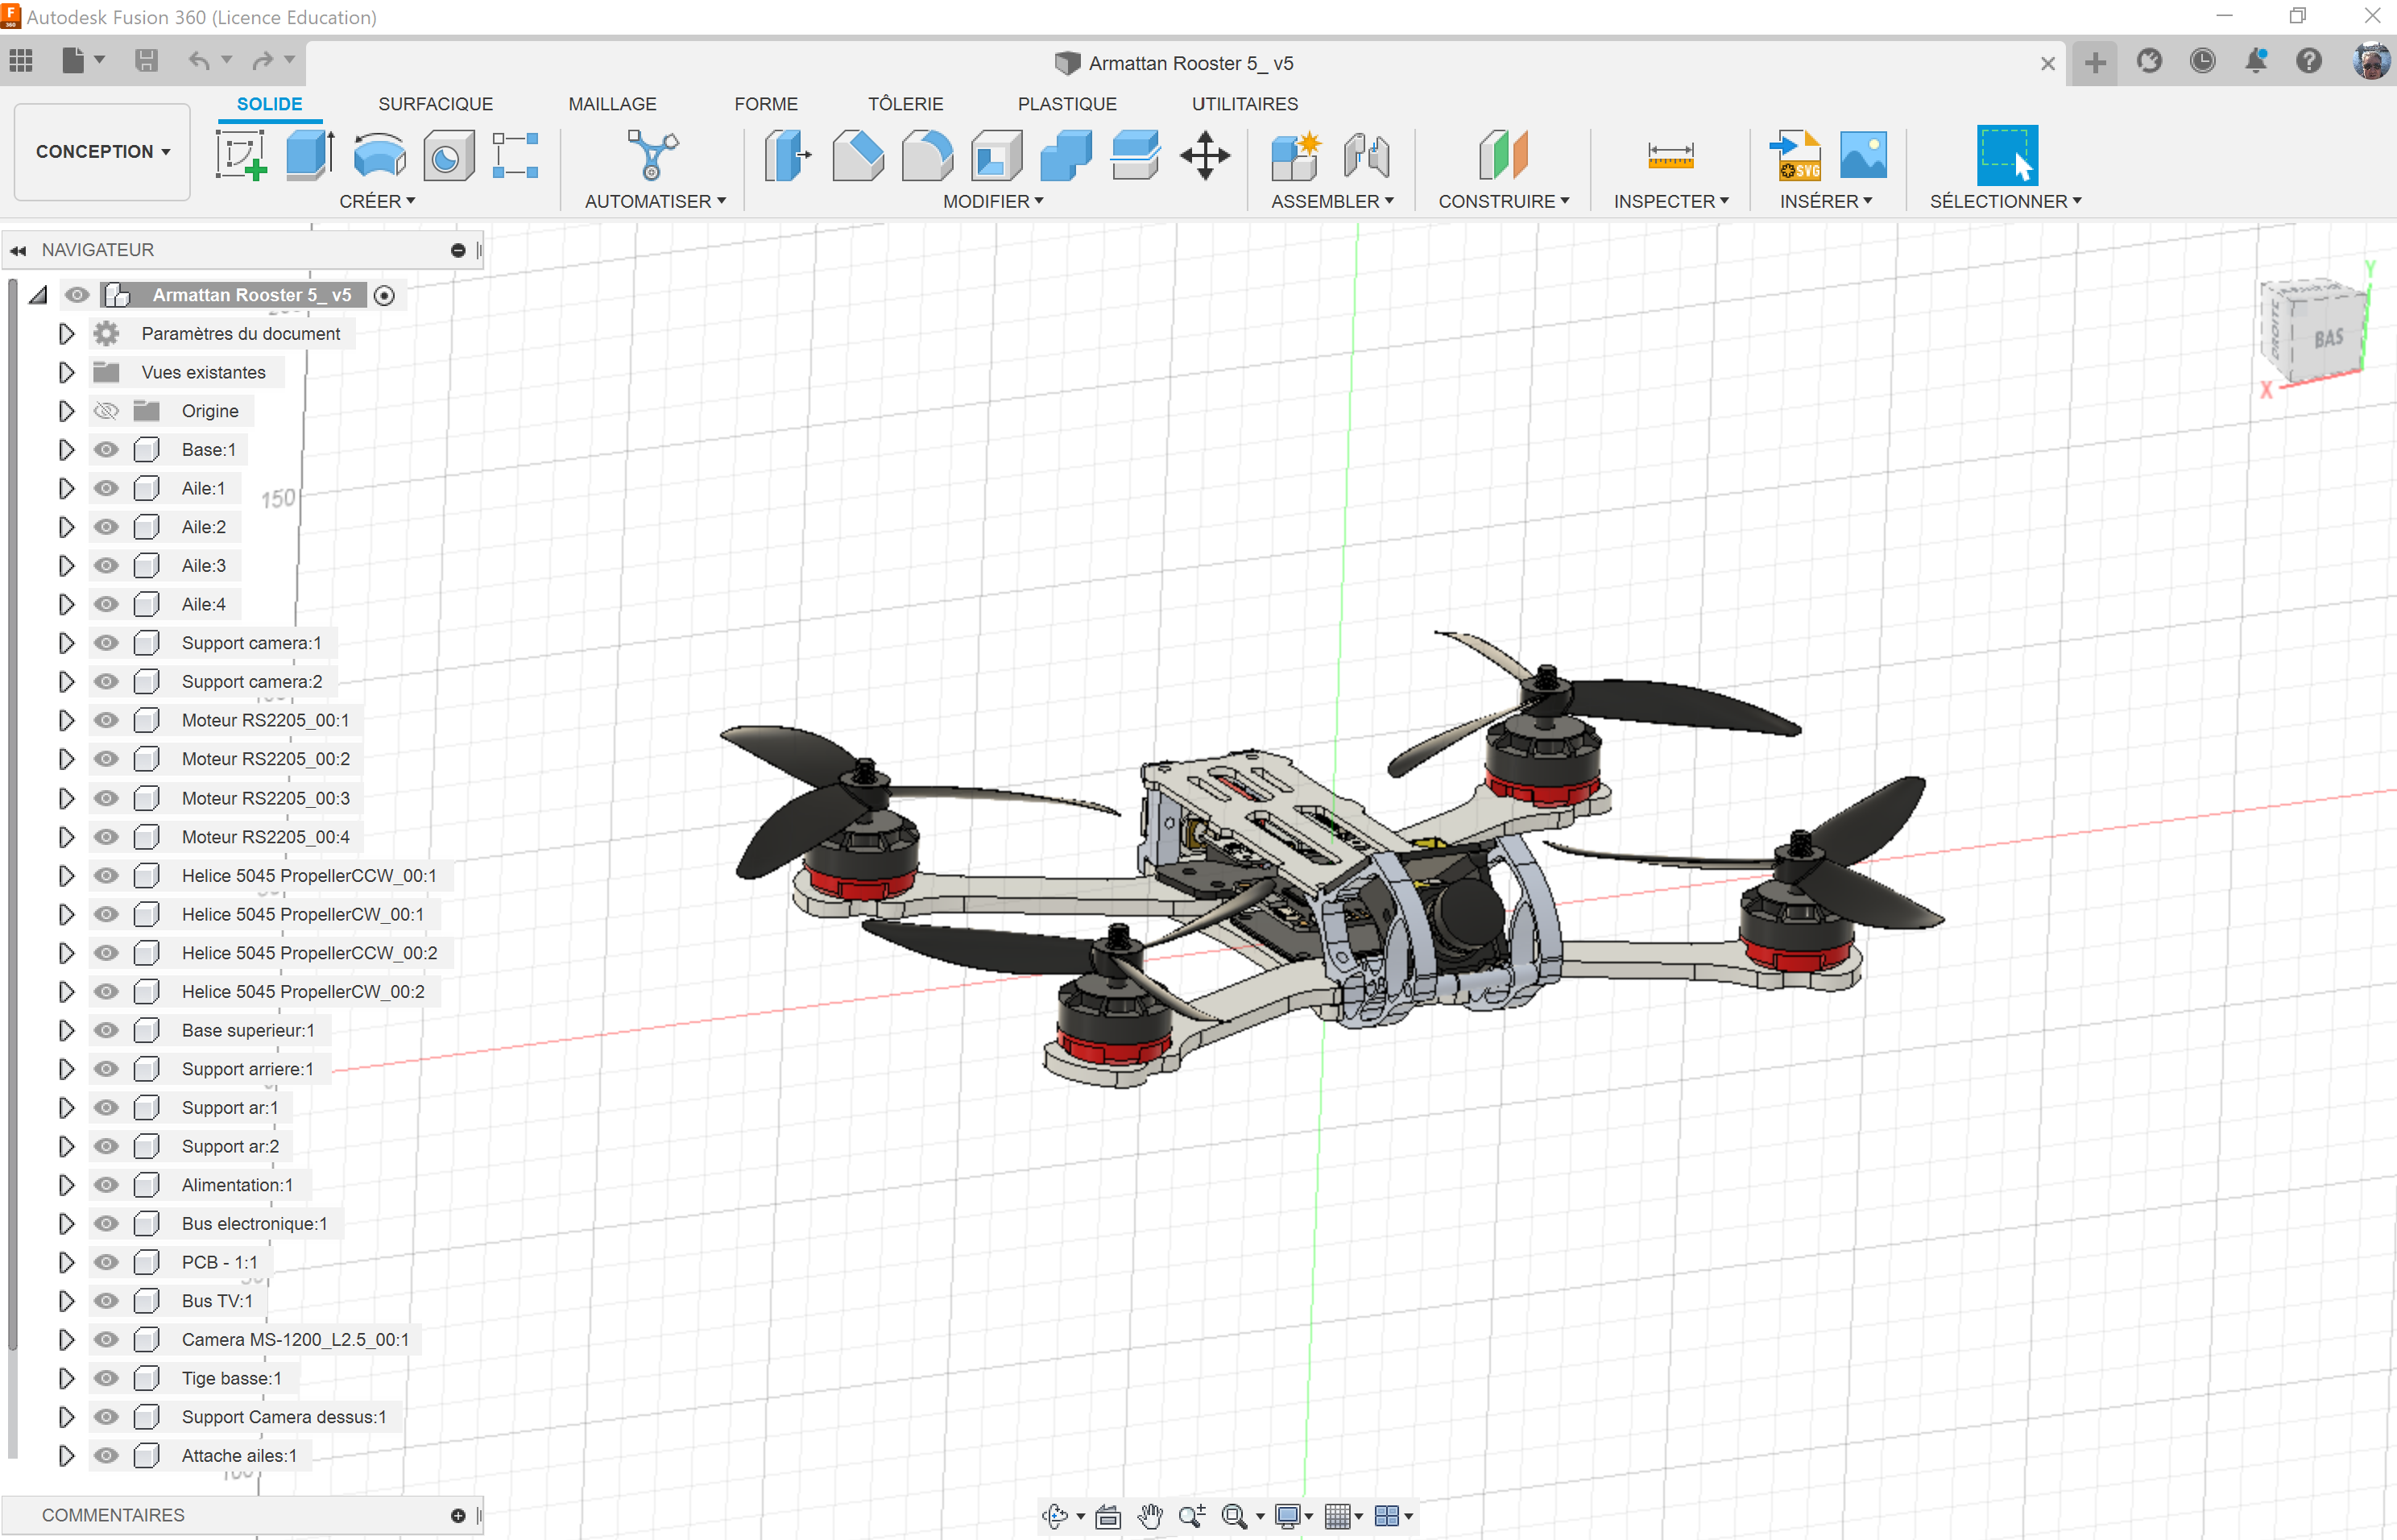Click the Create Sketch icon
This screenshot has width=2397, height=1540.
tap(241, 155)
